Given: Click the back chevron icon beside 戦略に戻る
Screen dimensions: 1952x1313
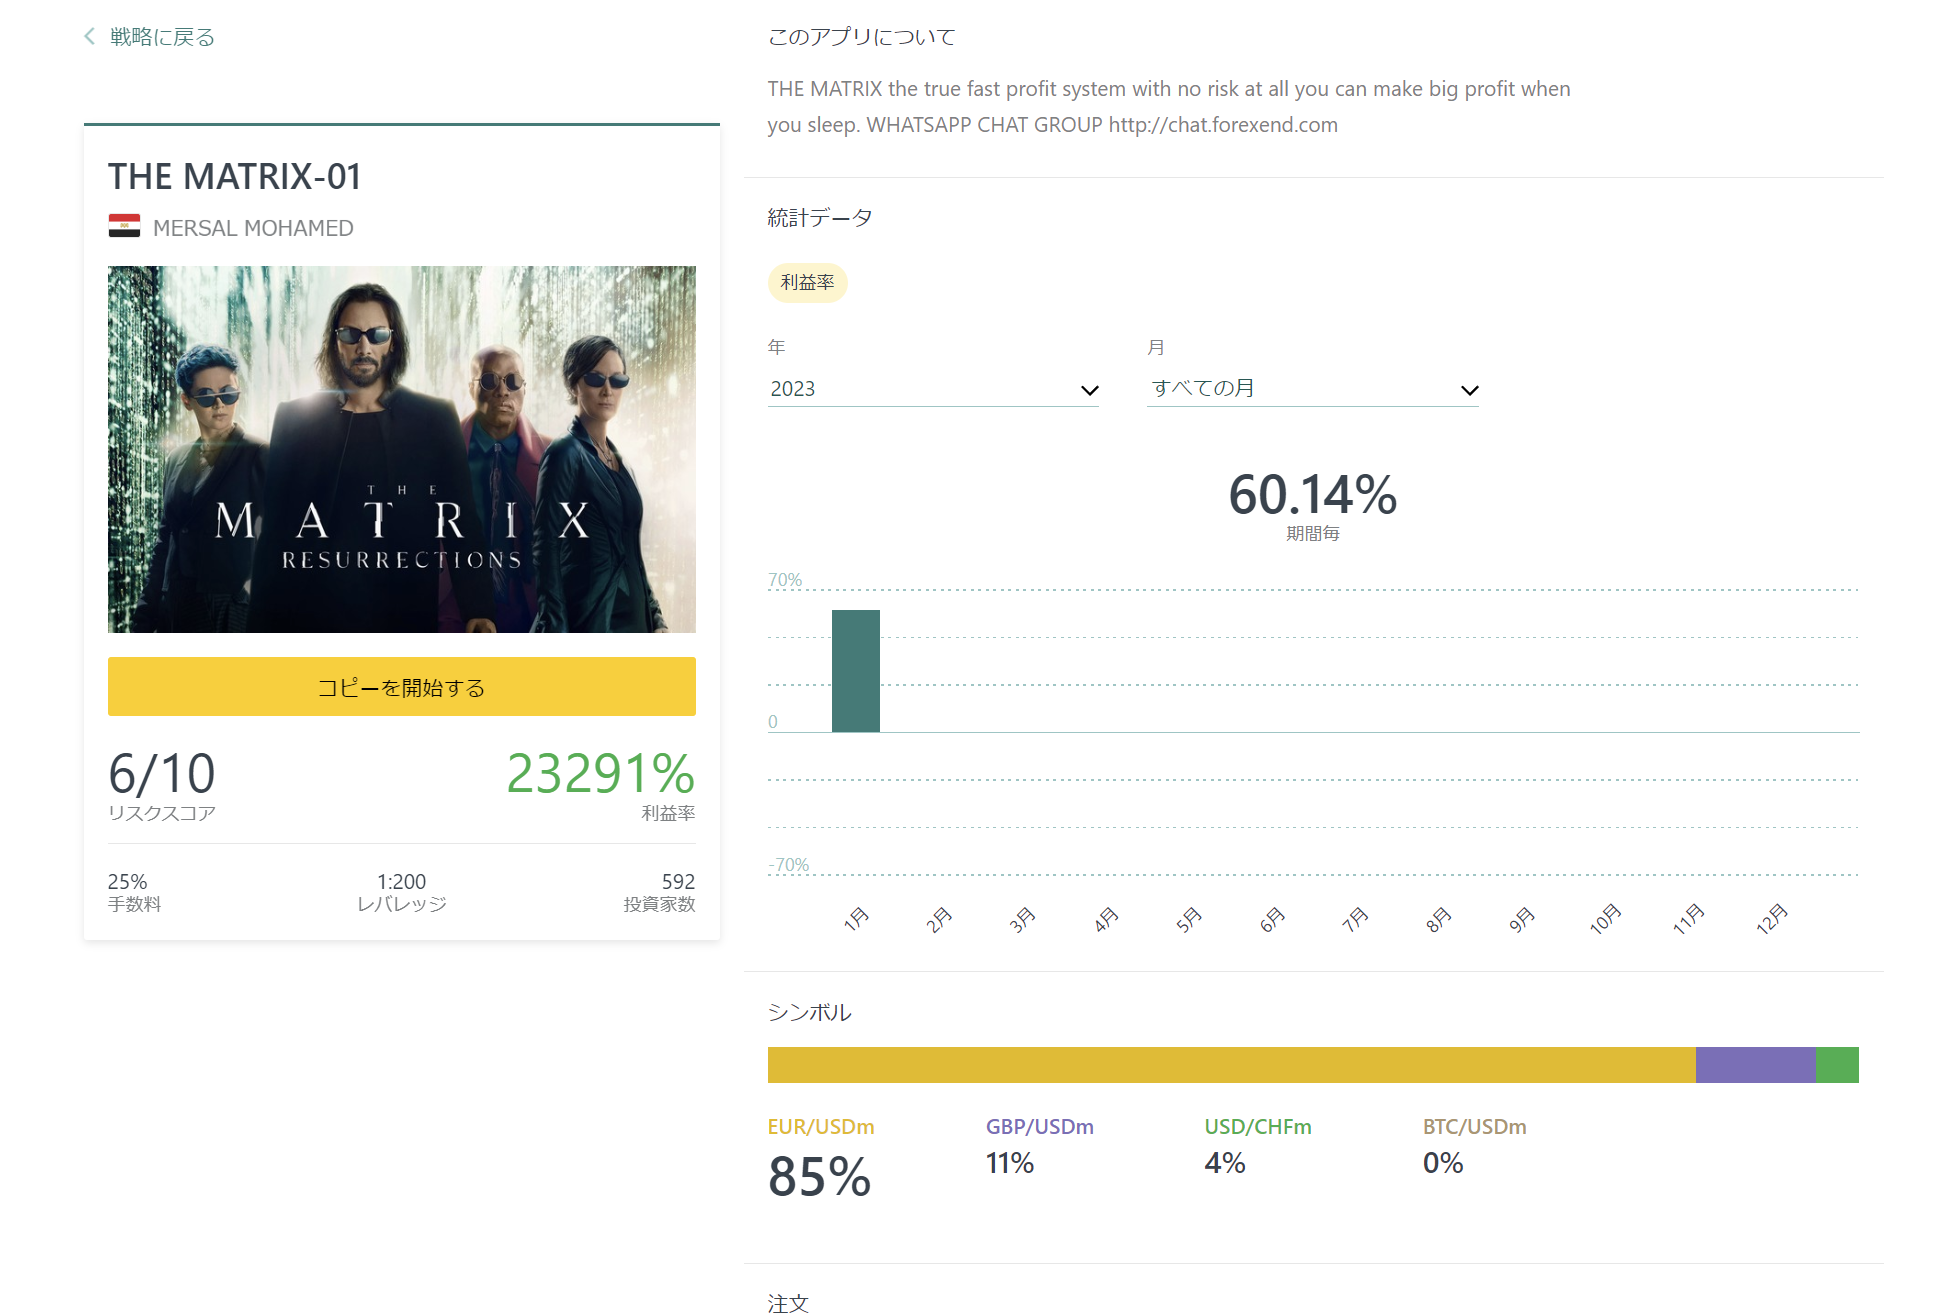Looking at the screenshot, I should click(90, 37).
